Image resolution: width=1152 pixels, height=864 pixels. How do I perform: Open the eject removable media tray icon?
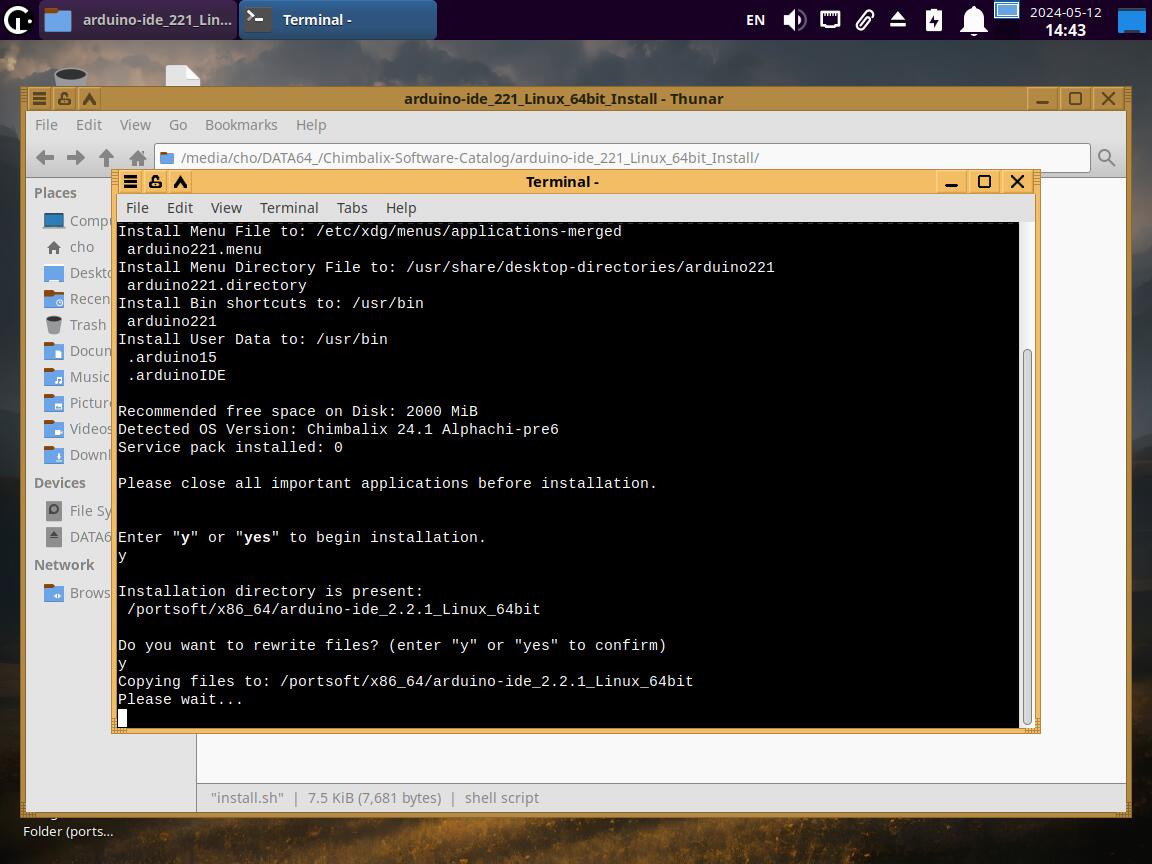pos(898,19)
